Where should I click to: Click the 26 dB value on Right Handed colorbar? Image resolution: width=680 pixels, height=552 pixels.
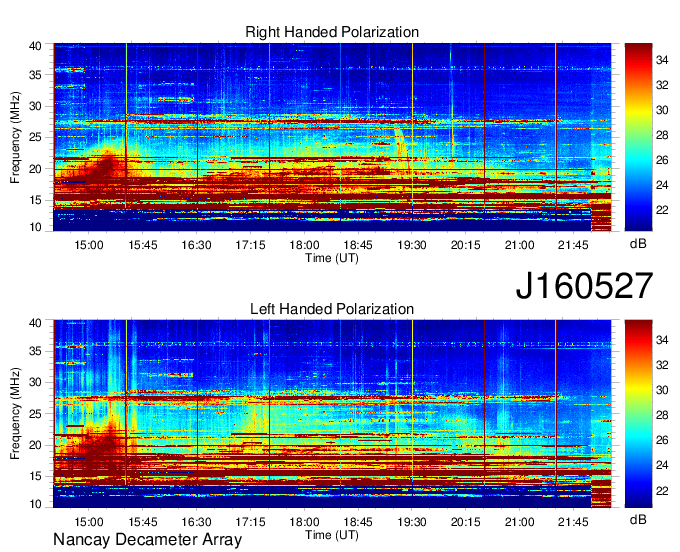pos(662,160)
